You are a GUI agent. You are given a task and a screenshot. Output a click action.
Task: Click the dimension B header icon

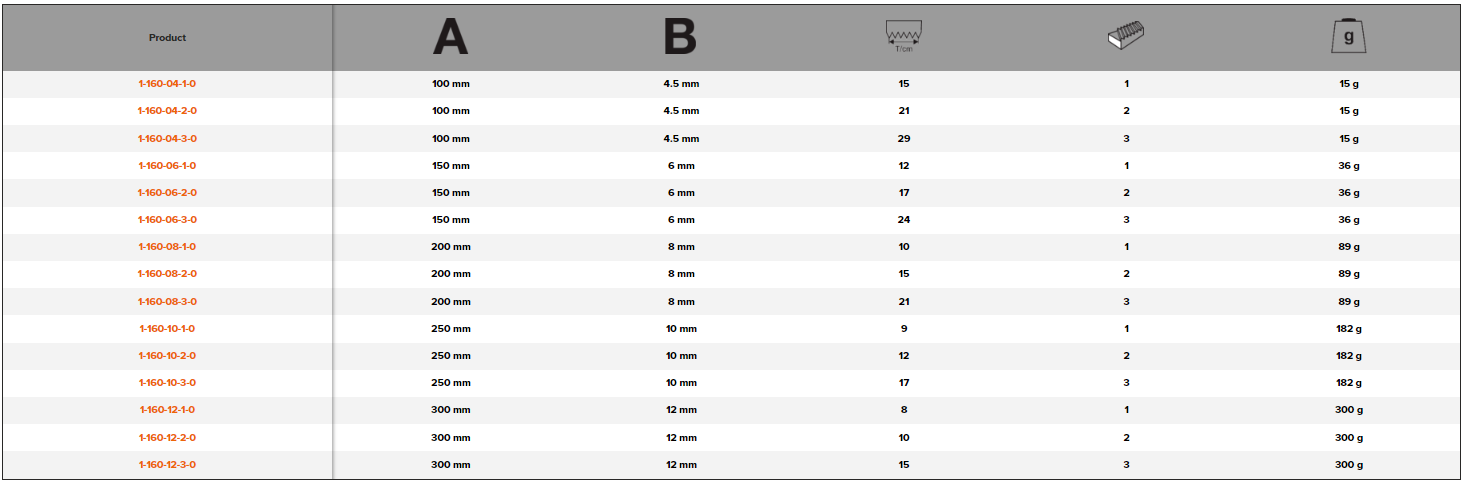[x=680, y=37]
